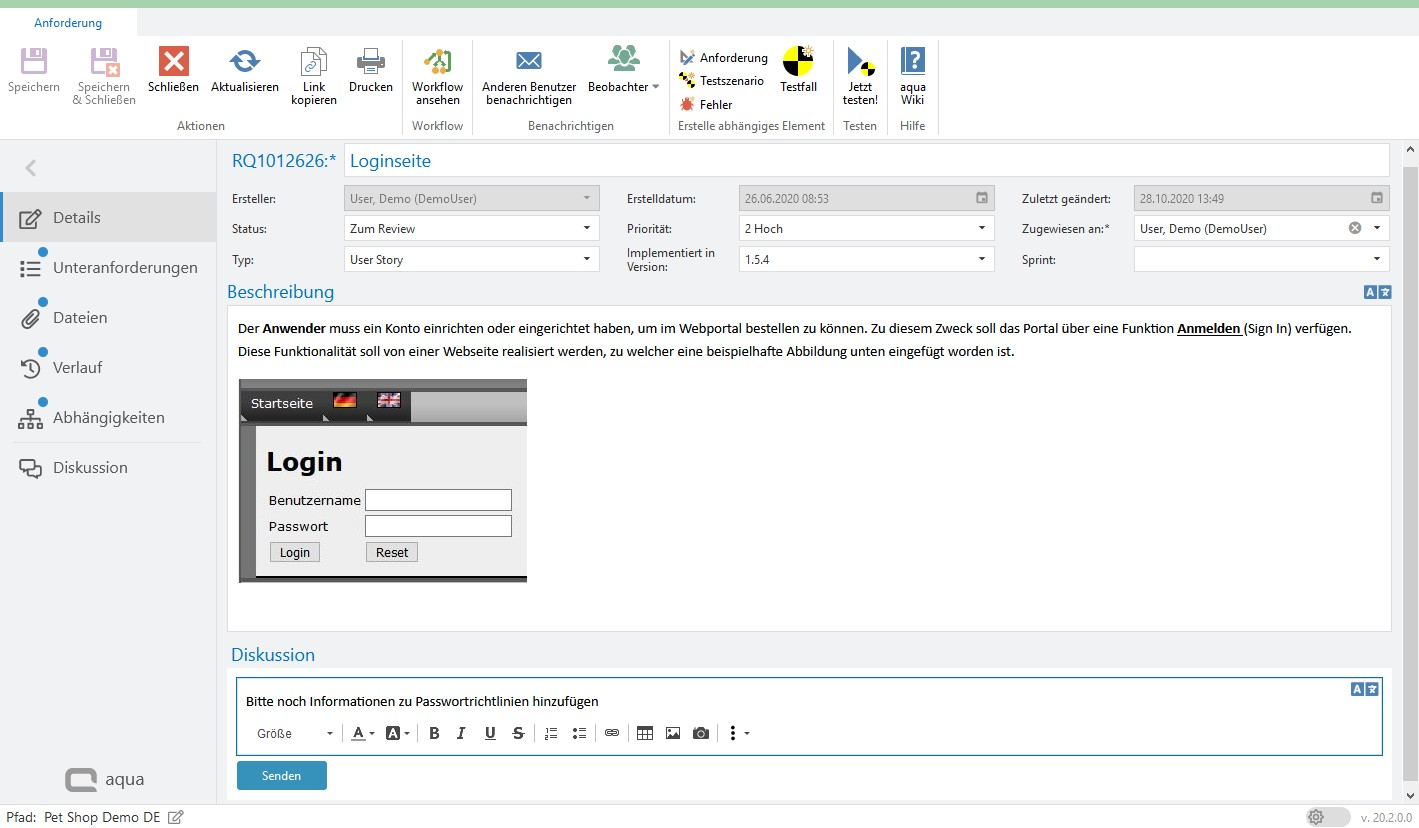The image size is (1419, 828).
Task: Open the Abhängigkeiten section
Action: point(108,418)
